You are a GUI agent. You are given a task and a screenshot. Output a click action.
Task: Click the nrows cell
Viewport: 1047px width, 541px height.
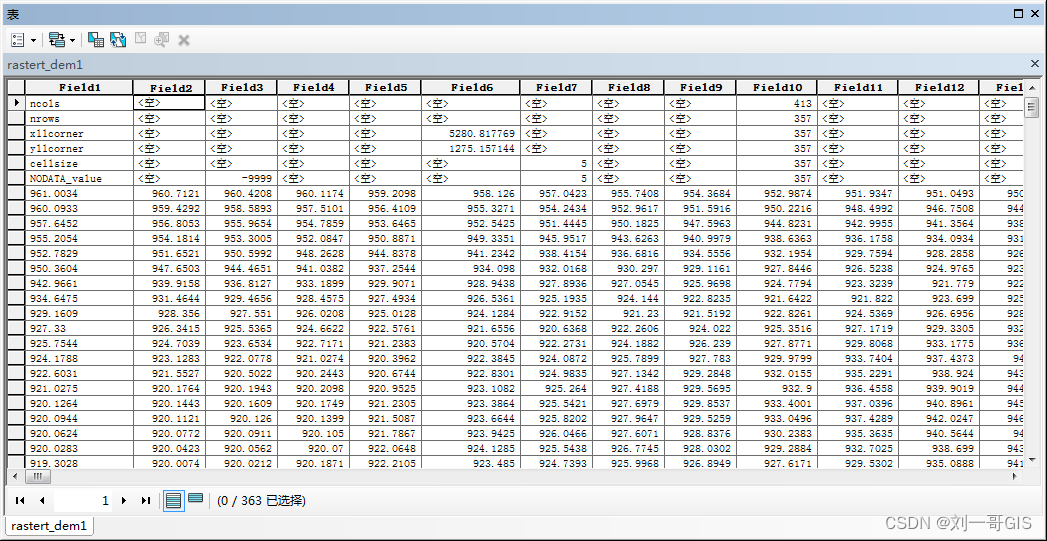click(79, 119)
